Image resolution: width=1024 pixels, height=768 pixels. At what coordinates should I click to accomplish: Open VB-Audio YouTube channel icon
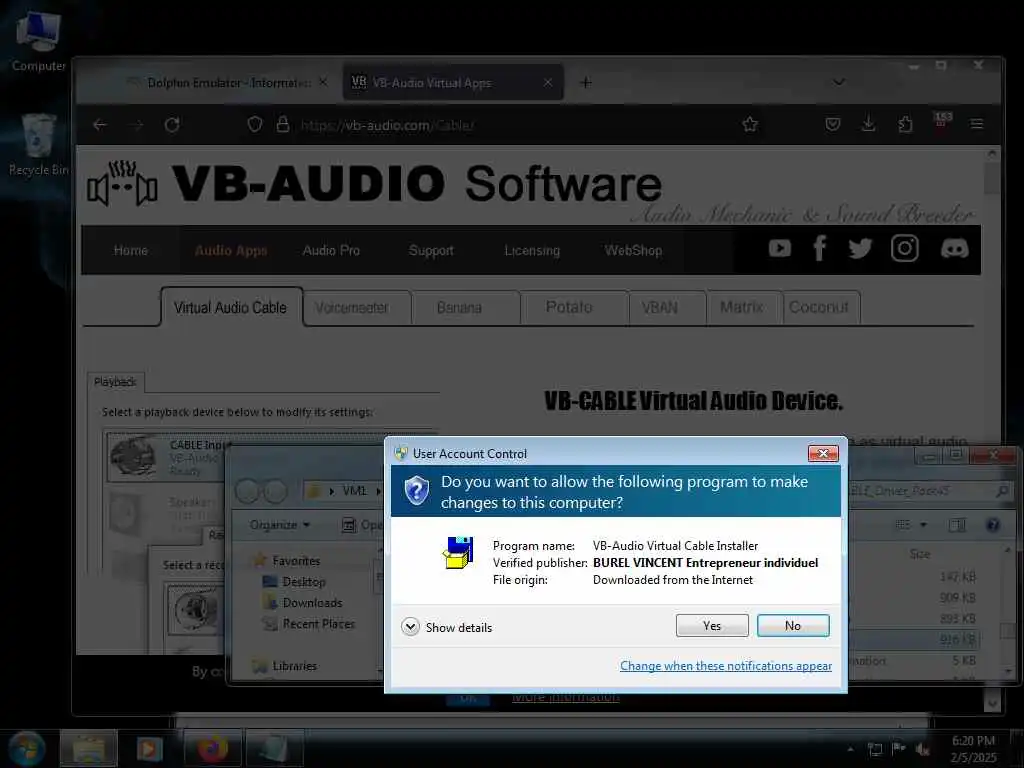point(780,248)
